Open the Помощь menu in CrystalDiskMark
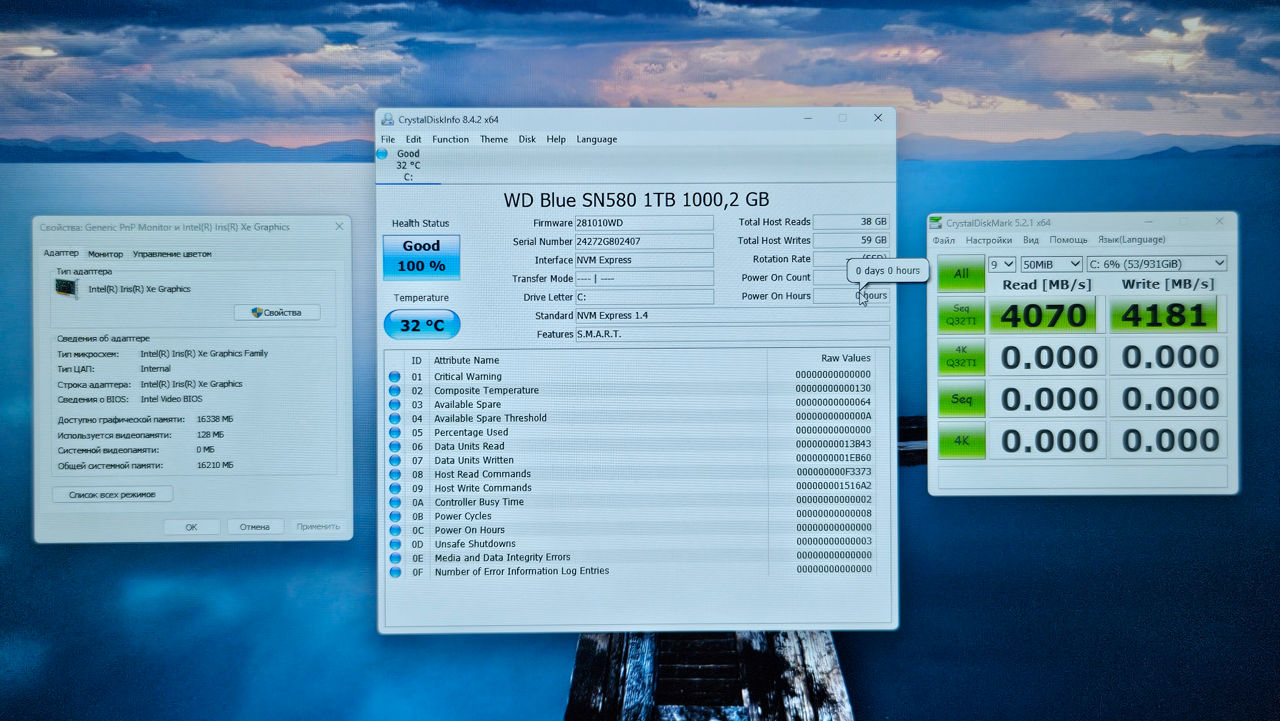The width and height of the screenshot is (1280, 721). pyautogui.click(x=1069, y=240)
